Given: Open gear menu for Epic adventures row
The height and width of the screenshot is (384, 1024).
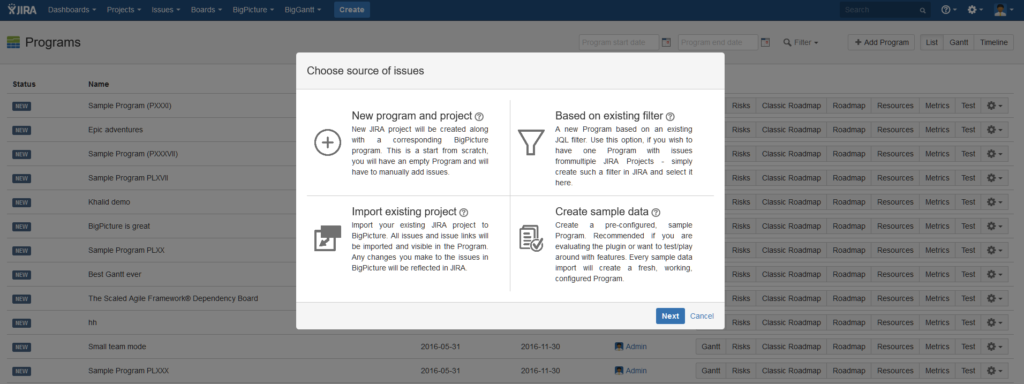Looking at the screenshot, I should tap(994, 129).
